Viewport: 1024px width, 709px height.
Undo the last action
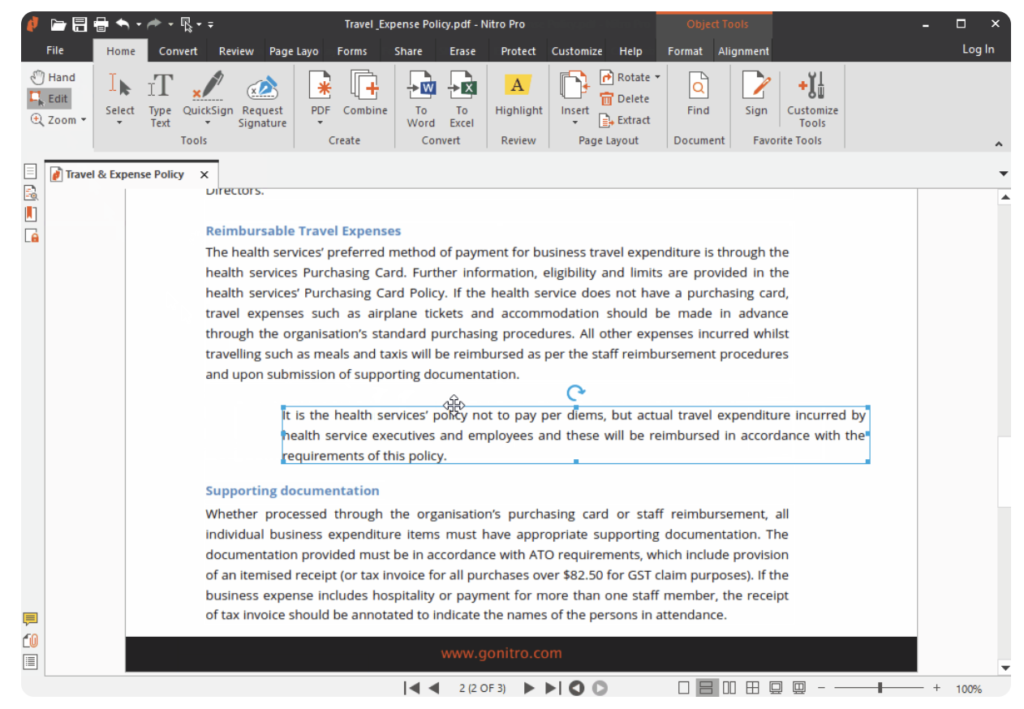[x=123, y=24]
